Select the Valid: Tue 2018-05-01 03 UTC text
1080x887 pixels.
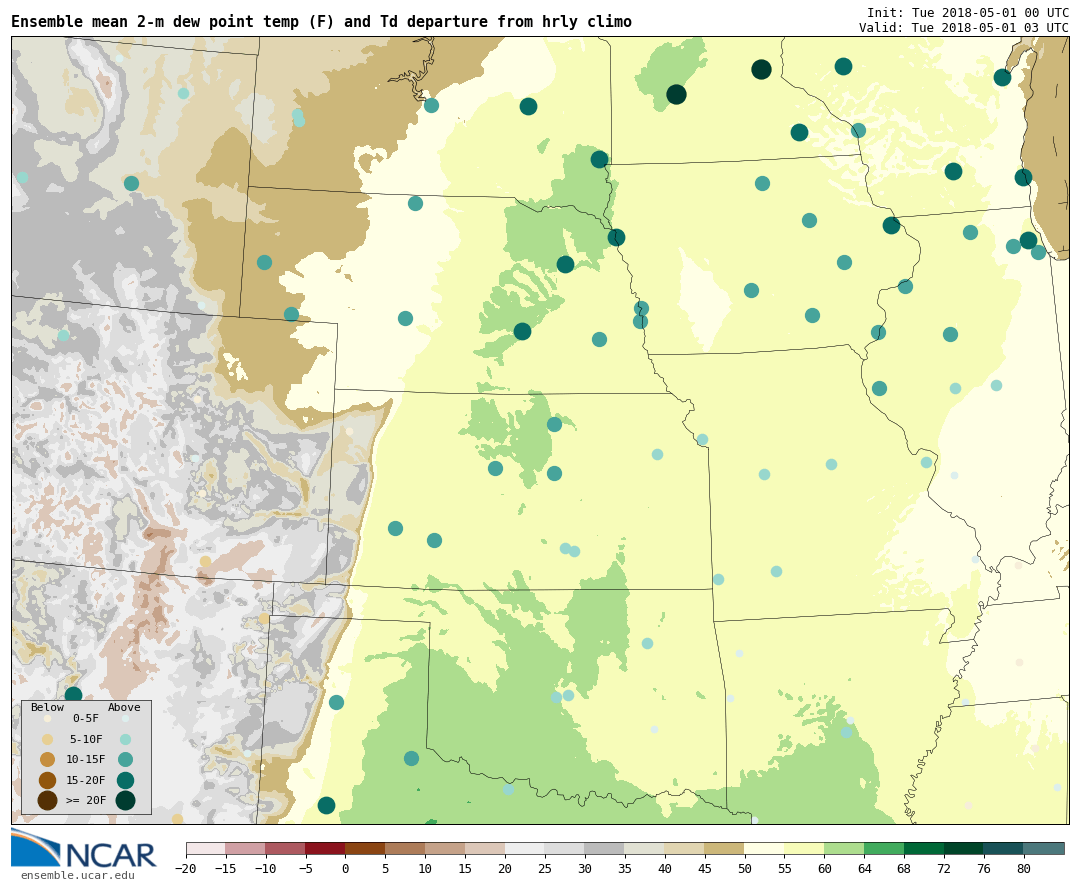pyautogui.click(x=964, y=28)
